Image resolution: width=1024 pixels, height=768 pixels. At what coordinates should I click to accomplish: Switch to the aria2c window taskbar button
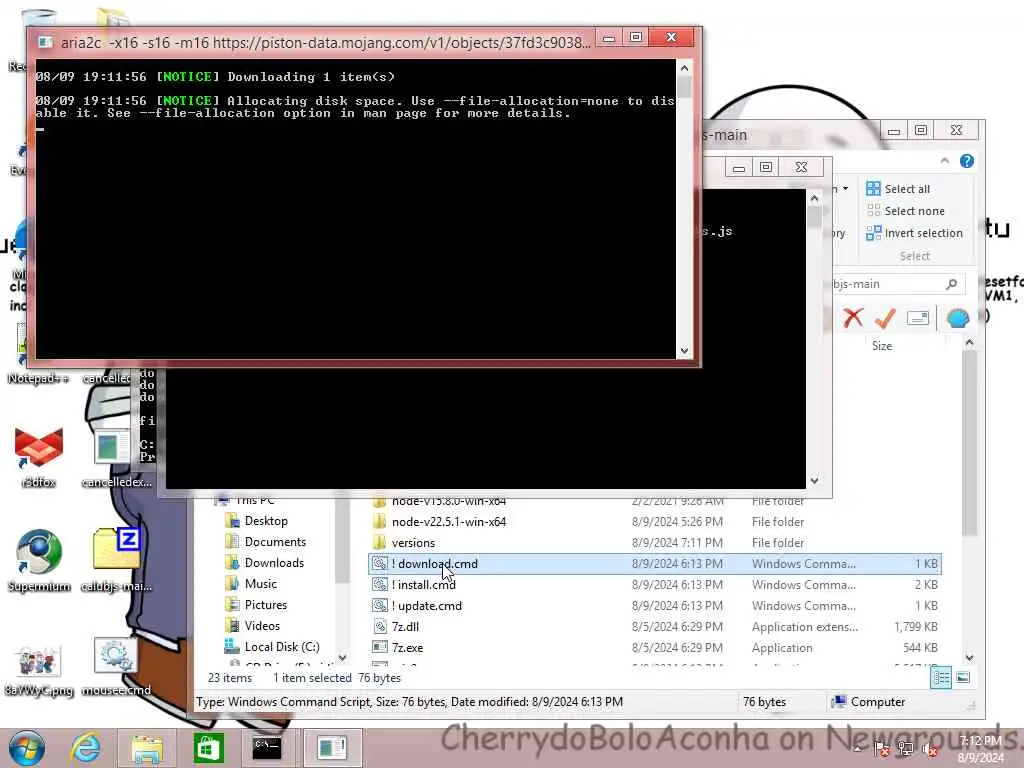point(332,748)
